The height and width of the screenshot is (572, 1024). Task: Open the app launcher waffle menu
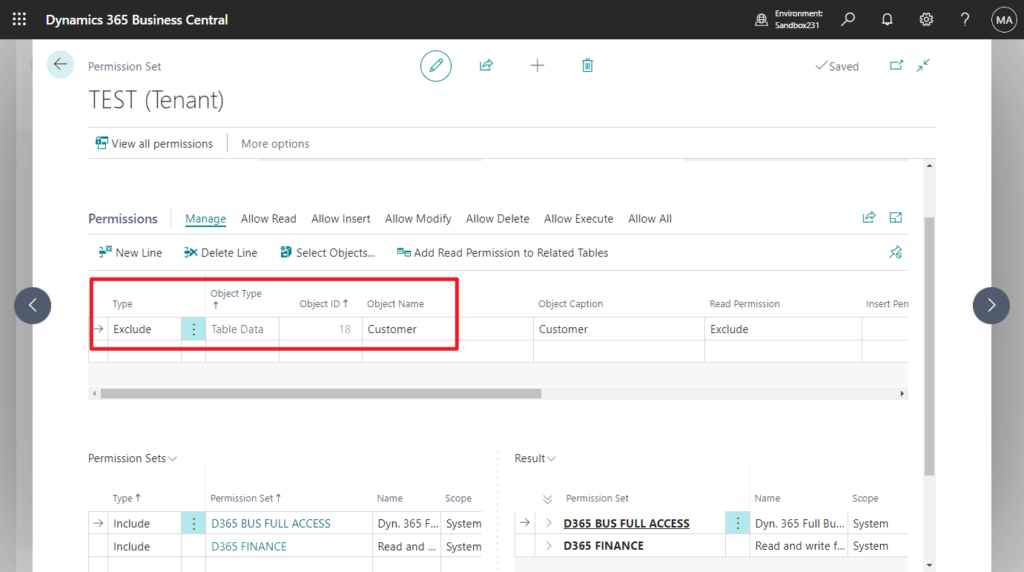click(x=19, y=20)
